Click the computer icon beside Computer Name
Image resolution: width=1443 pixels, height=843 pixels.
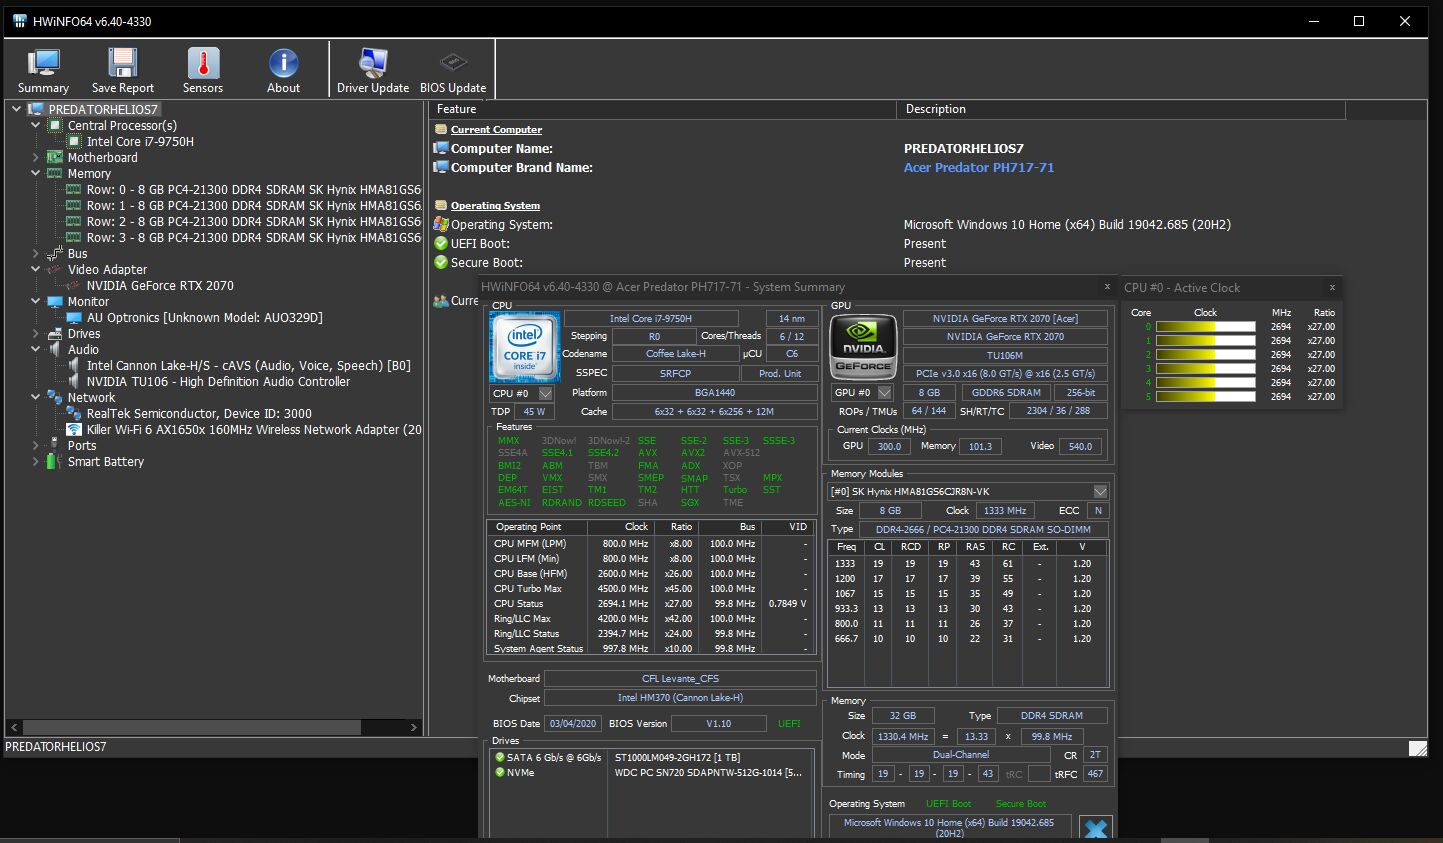[441, 148]
